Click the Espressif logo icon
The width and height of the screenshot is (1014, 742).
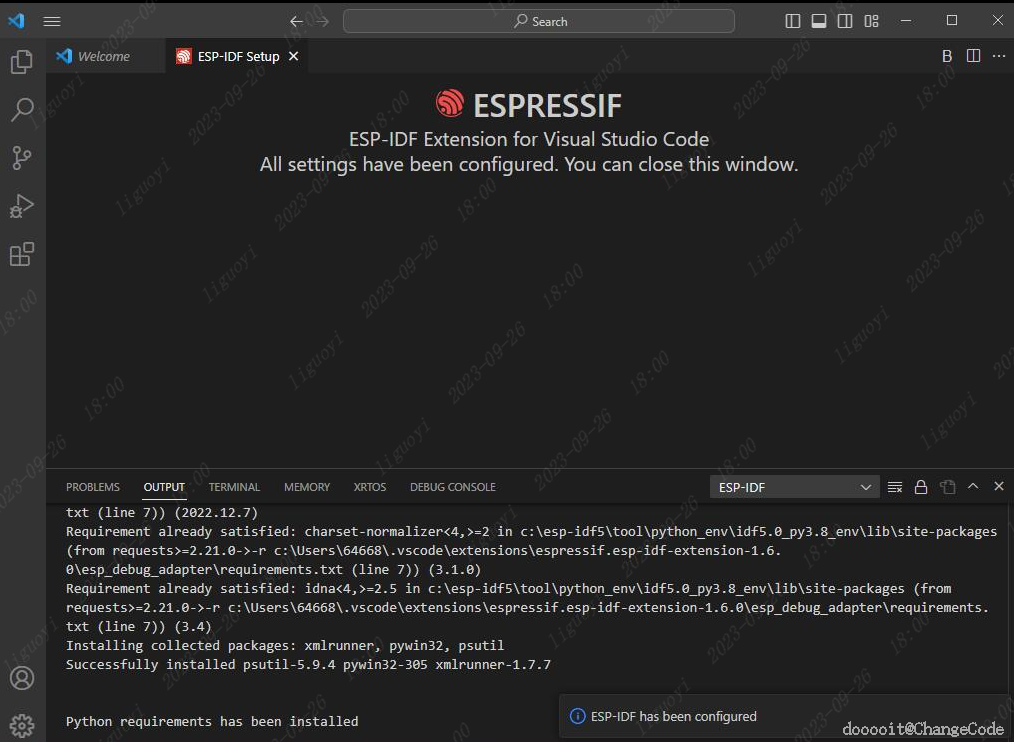(x=450, y=104)
